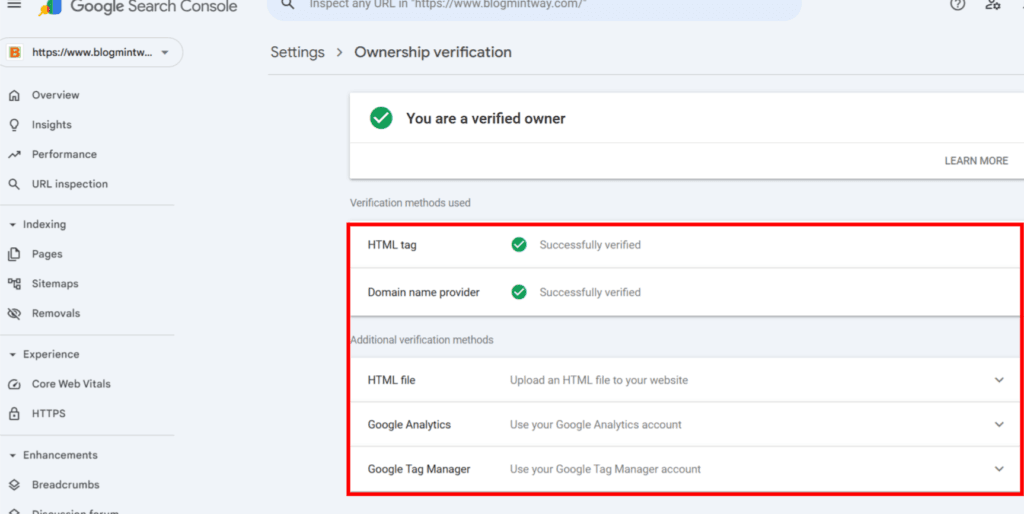1024x514 pixels.
Task: Click the Domain name provider label
Action: 423,292
